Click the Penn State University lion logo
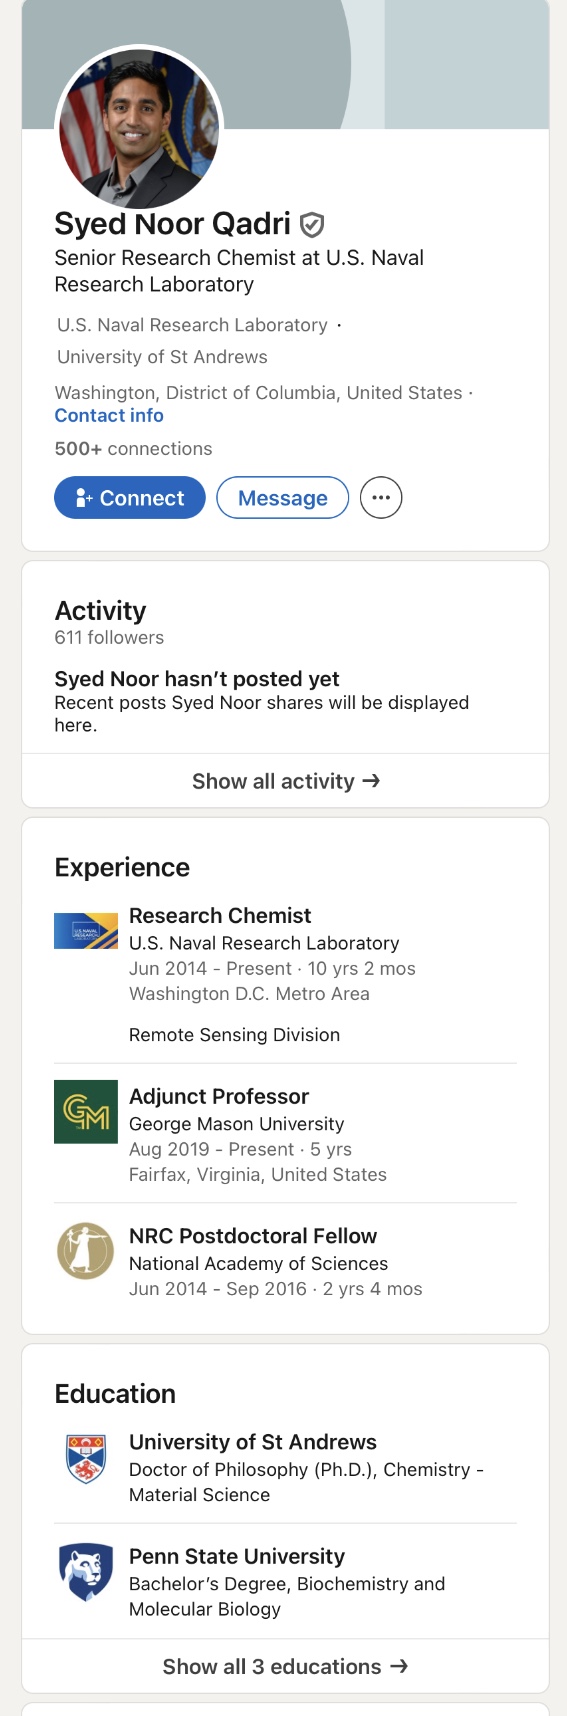This screenshot has width=567, height=1716. click(x=86, y=1572)
